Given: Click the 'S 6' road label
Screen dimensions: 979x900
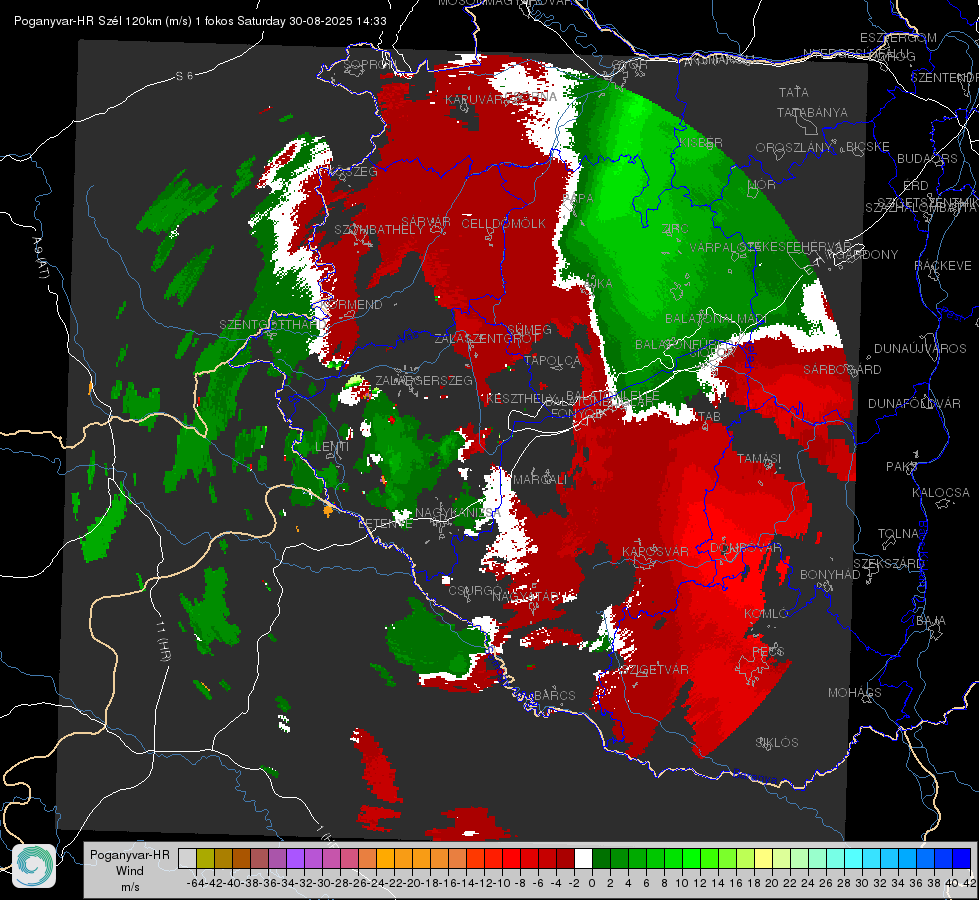Looking at the screenshot, I should 184,76.
